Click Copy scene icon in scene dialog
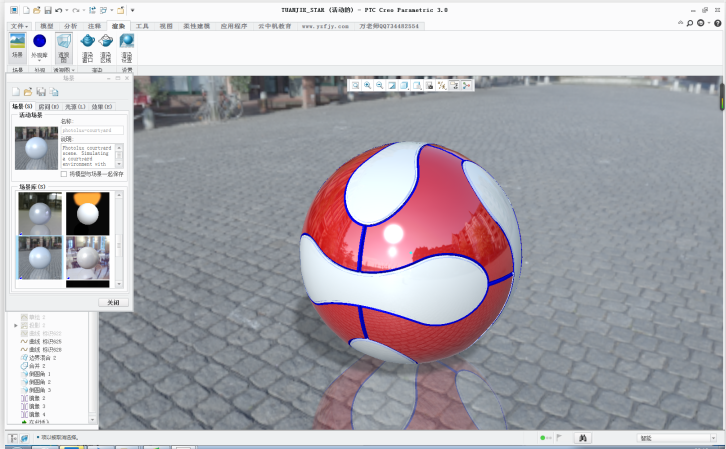This screenshot has height=449, width=726. pos(54,92)
